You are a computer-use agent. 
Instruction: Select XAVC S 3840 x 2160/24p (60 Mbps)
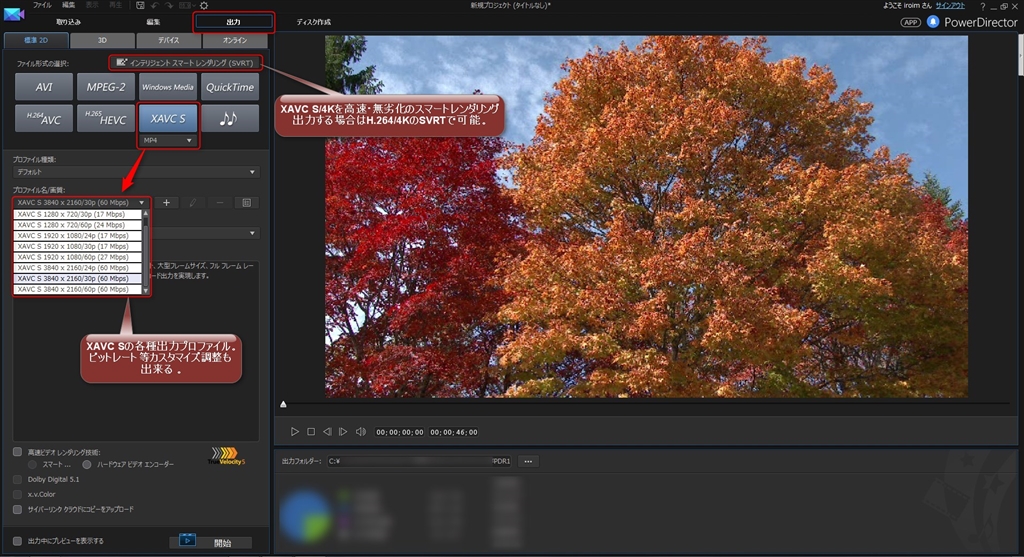(77, 268)
